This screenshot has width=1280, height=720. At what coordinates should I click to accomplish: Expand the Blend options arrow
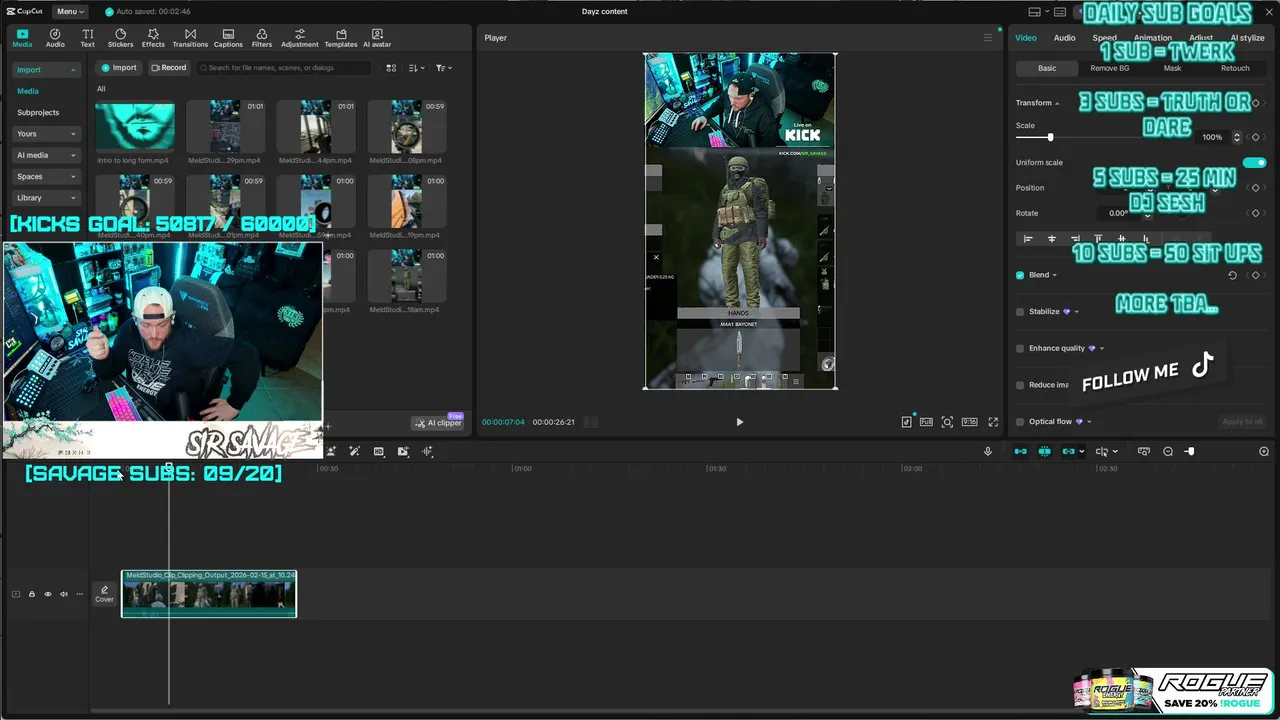coord(1054,275)
